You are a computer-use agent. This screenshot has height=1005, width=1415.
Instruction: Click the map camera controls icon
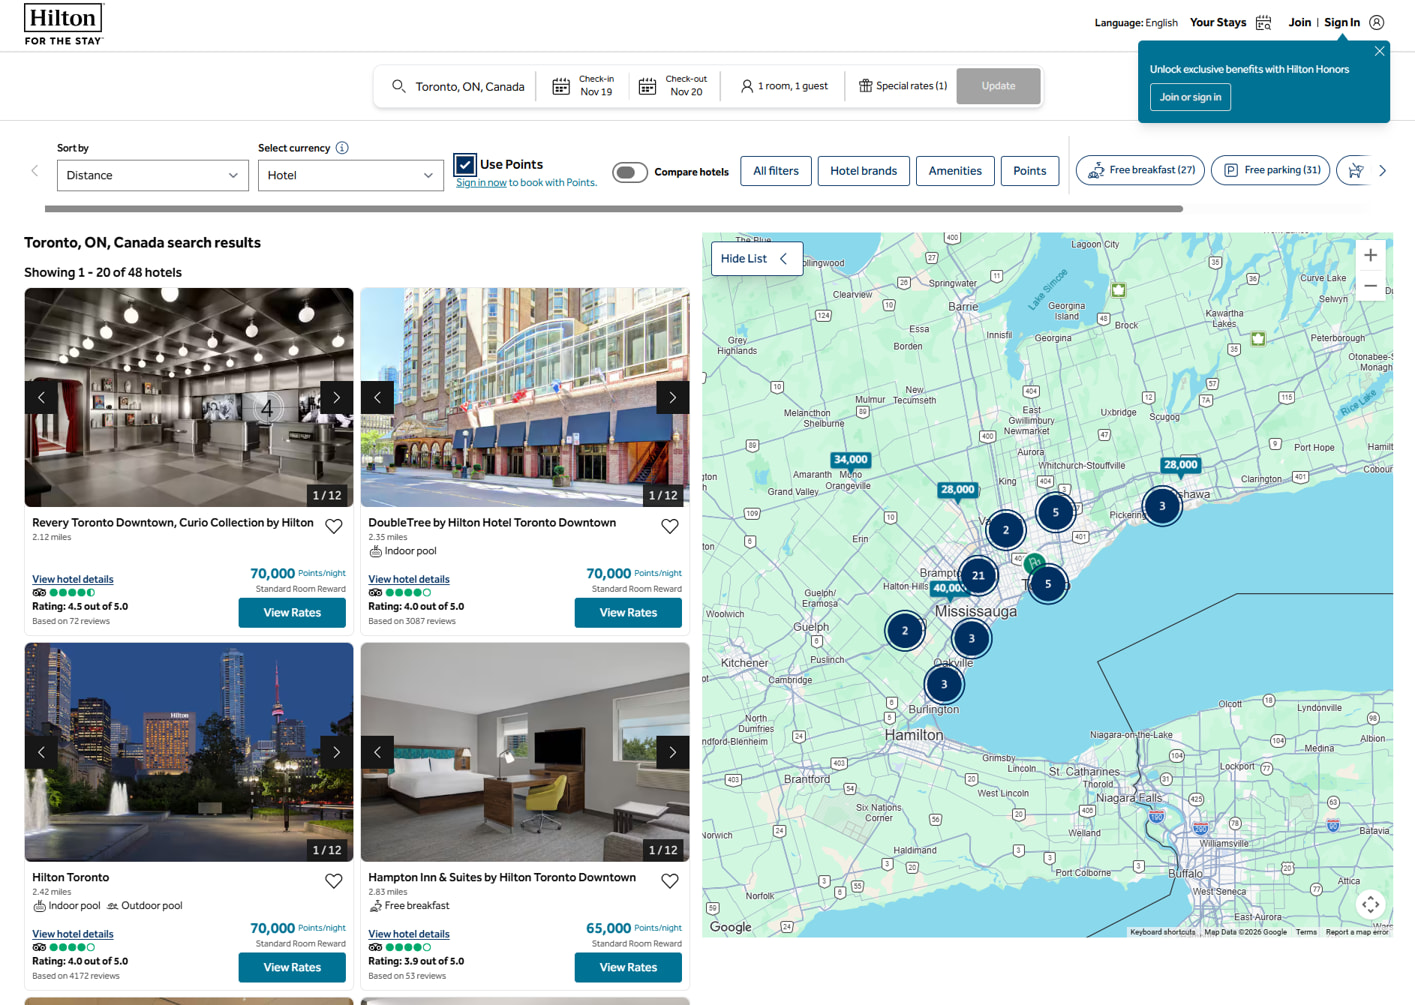(1370, 904)
